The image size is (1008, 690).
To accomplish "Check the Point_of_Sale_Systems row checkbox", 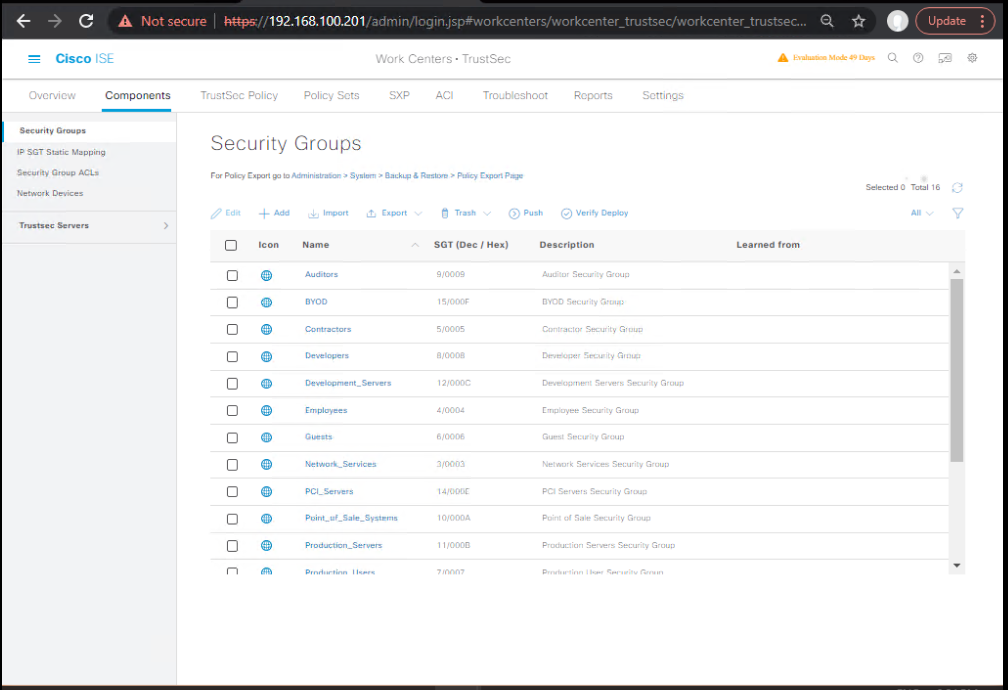I will click(232, 518).
